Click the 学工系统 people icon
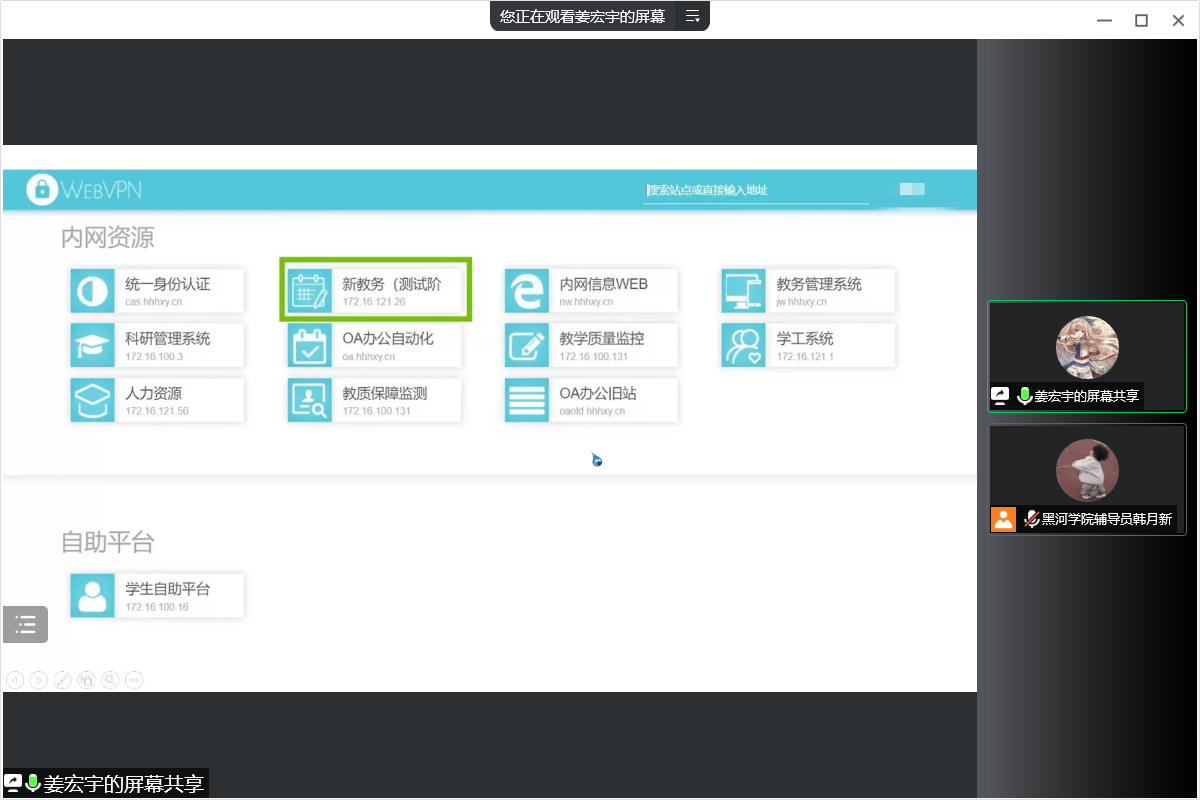The image size is (1200, 800). pyautogui.click(x=743, y=345)
